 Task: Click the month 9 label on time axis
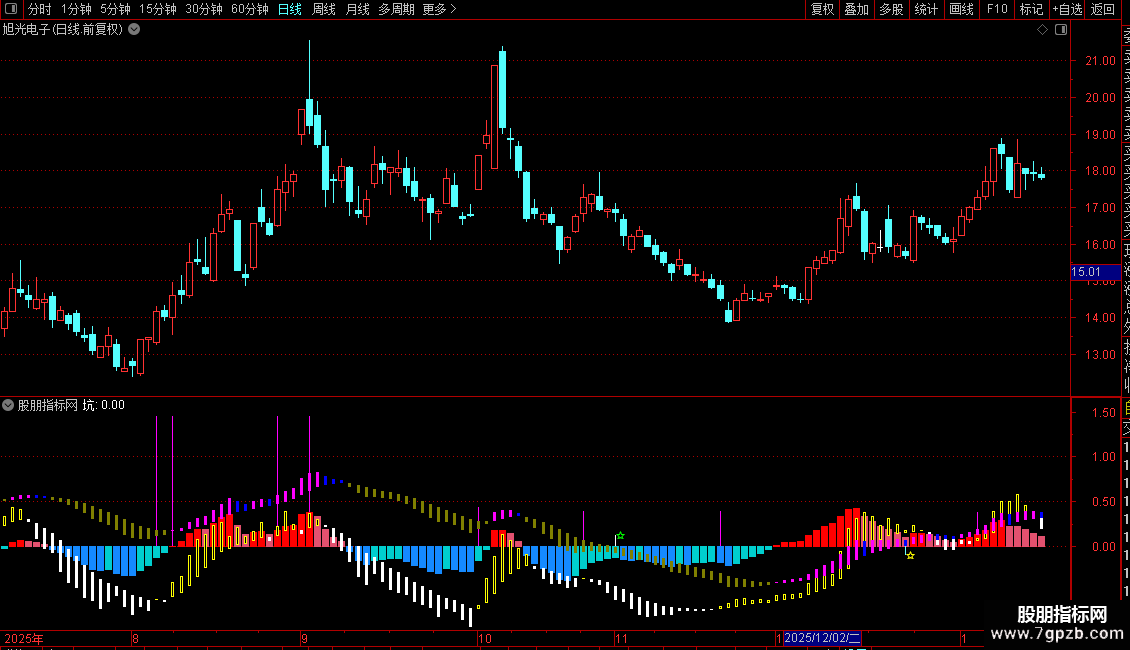(305, 638)
